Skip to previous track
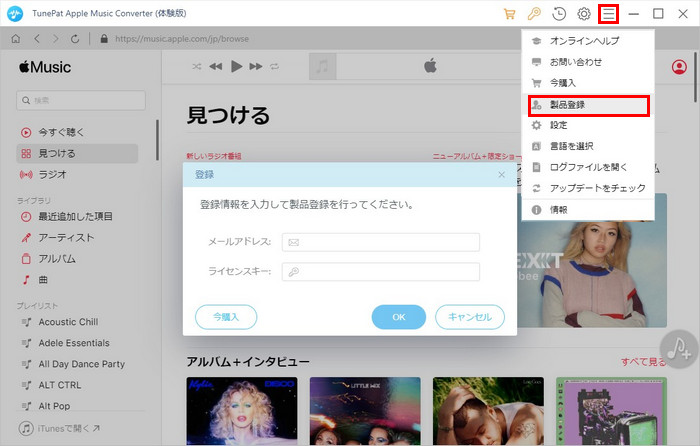 [x=216, y=67]
